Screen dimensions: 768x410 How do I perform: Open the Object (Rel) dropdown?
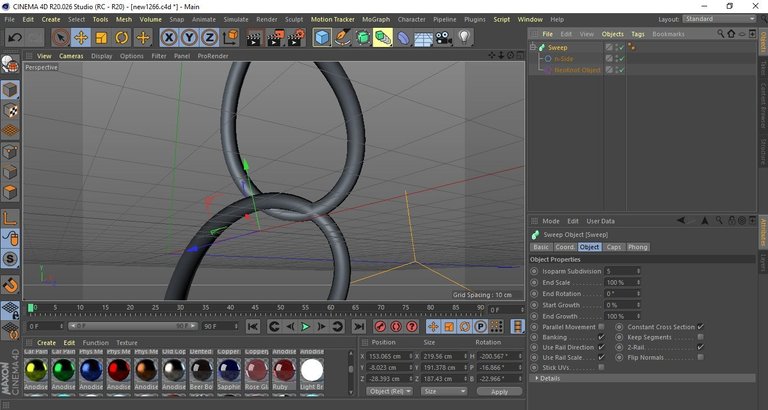pos(389,391)
